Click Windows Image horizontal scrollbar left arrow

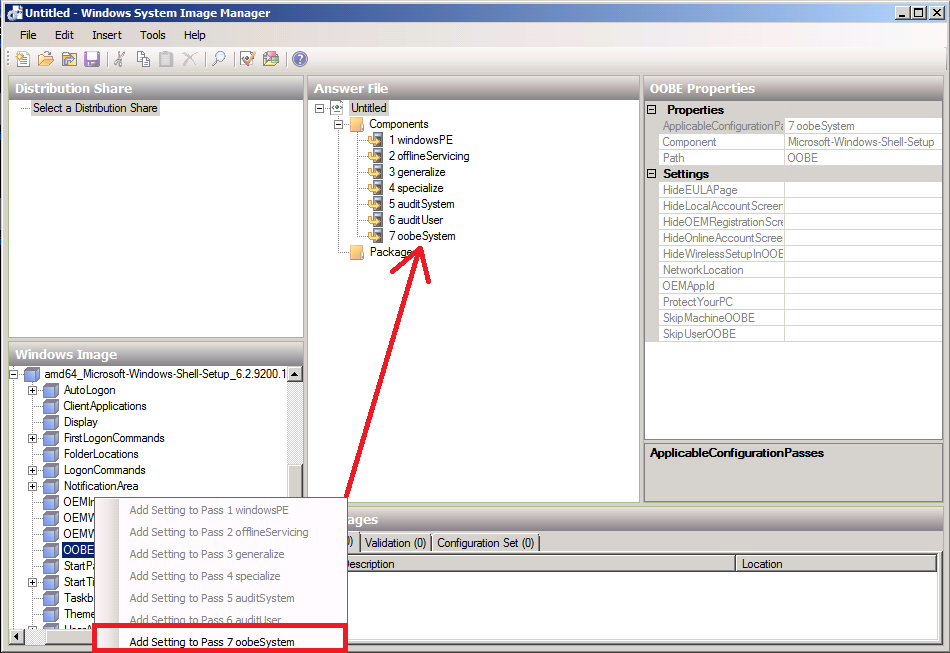pos(17,637)
